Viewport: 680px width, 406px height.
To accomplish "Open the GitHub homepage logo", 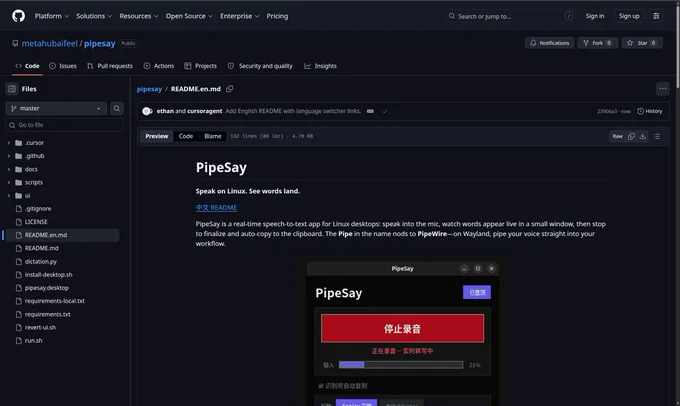I will click(18, 16).
